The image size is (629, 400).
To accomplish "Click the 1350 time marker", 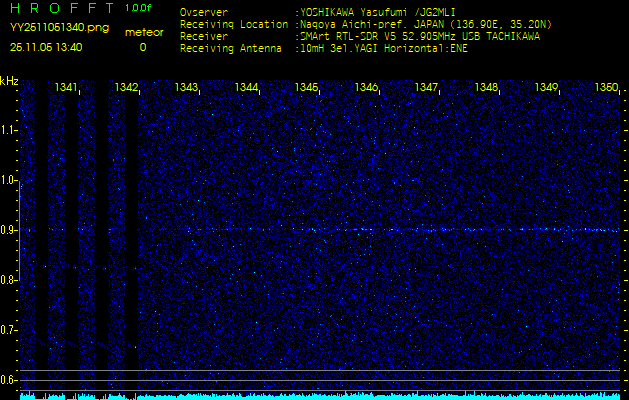I will tap(606, 88).
